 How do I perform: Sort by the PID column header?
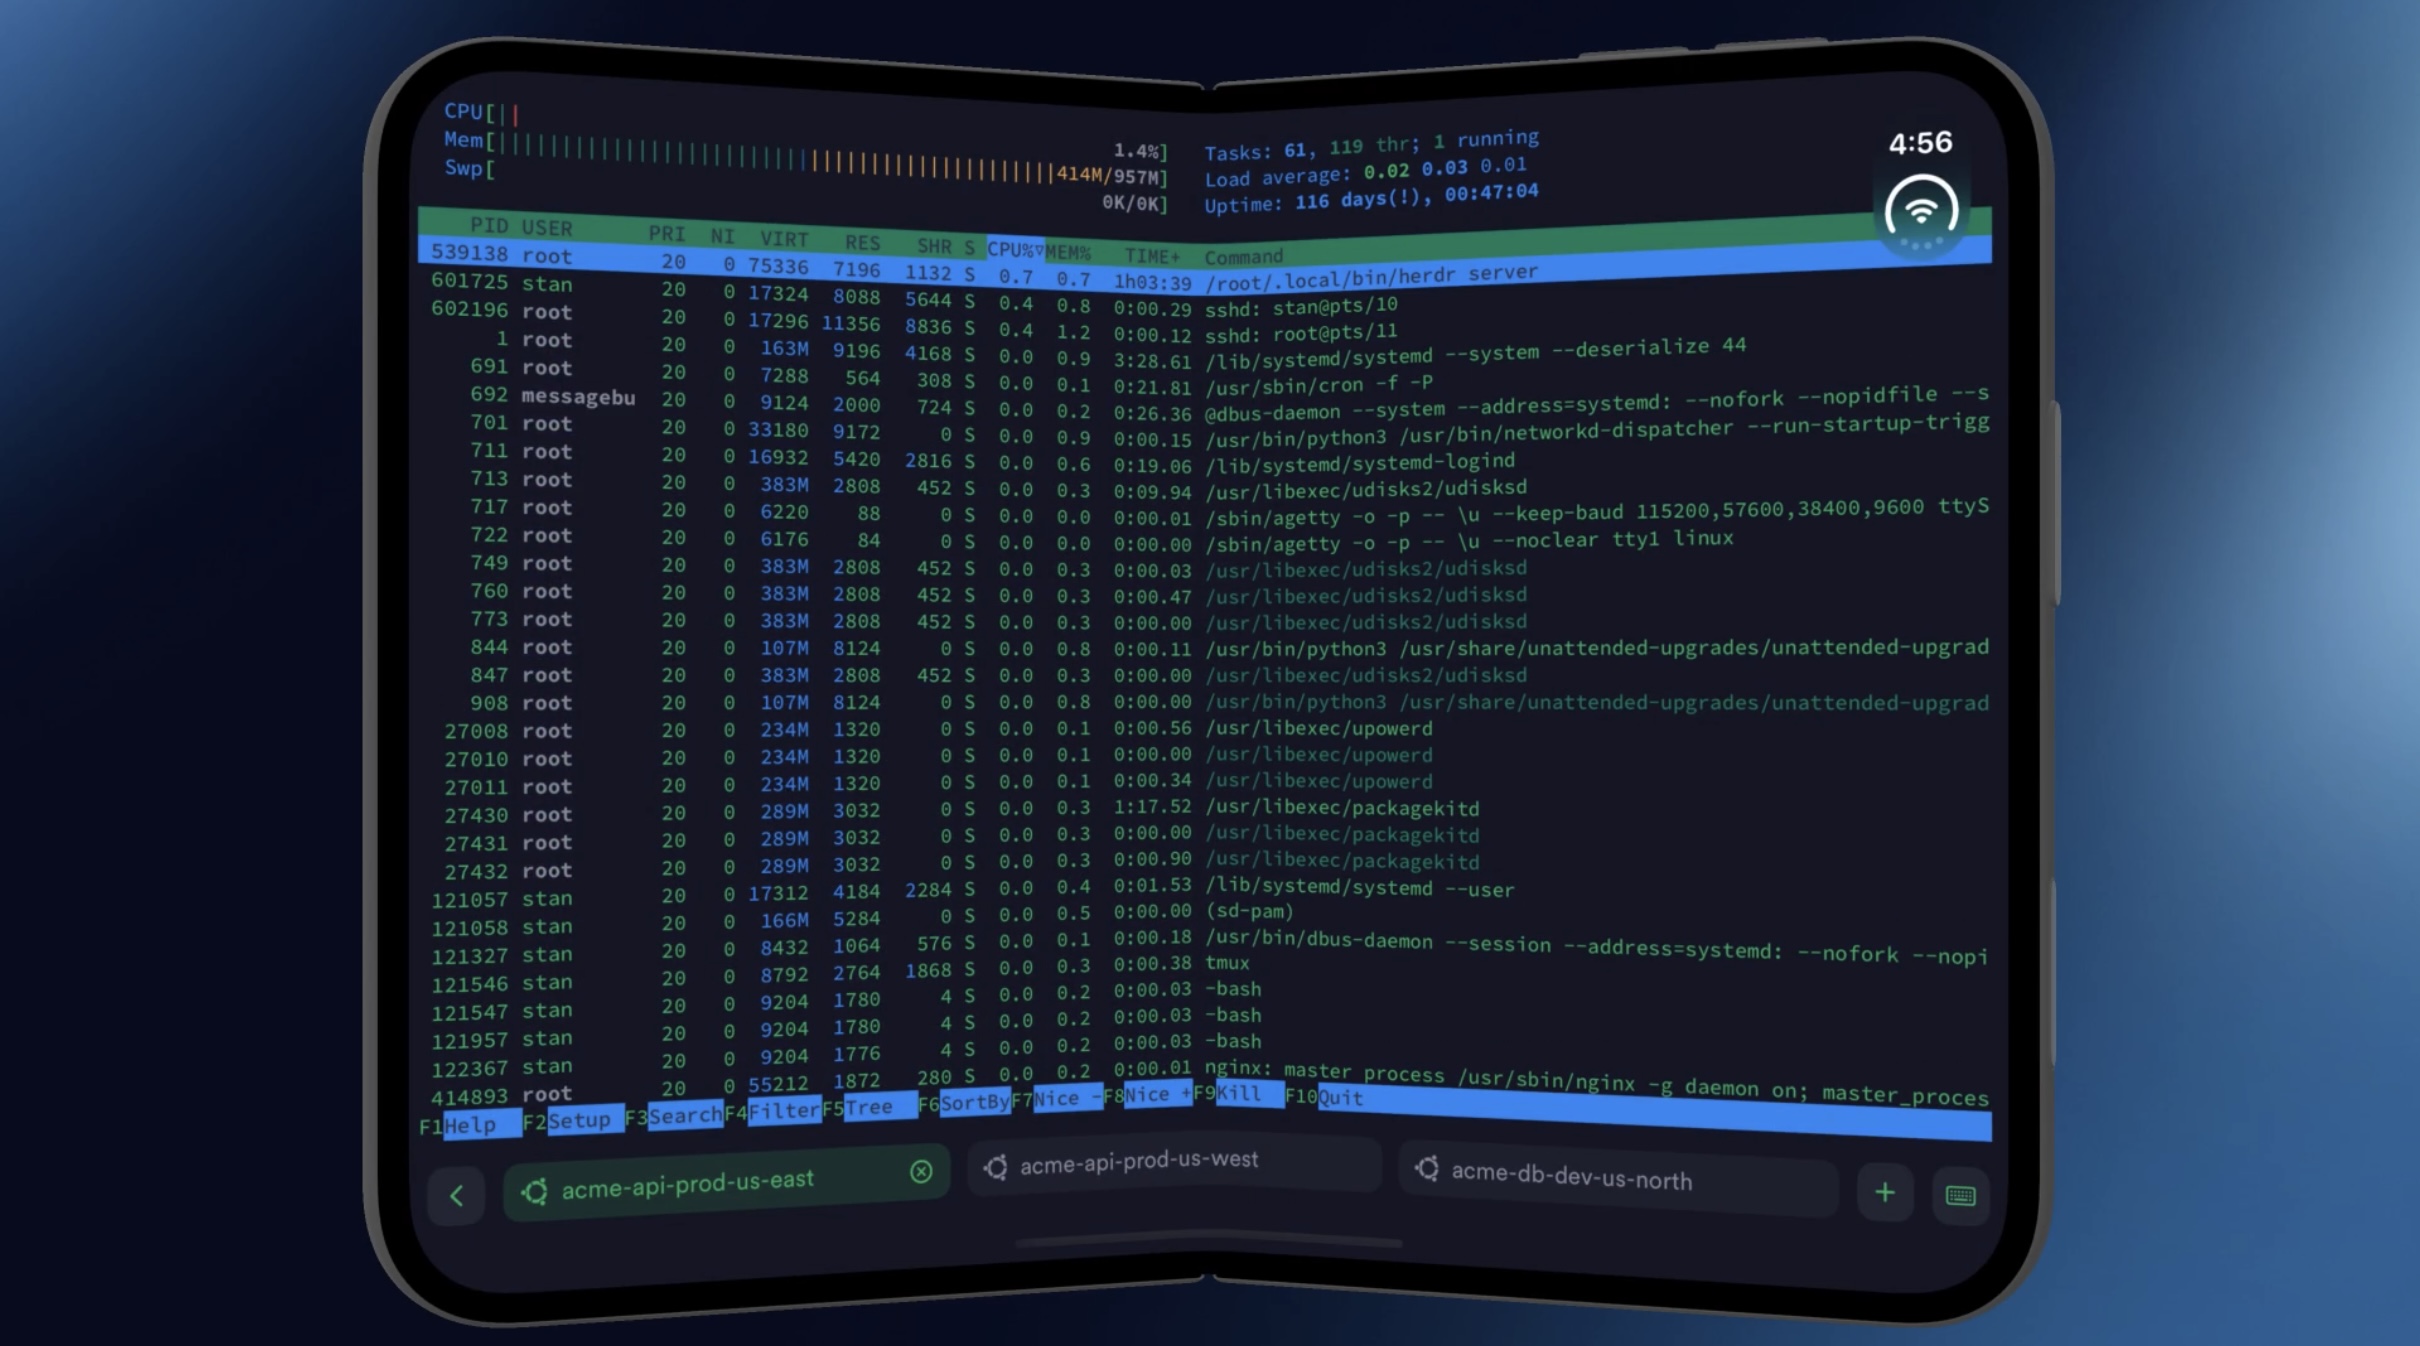point(489,225)
